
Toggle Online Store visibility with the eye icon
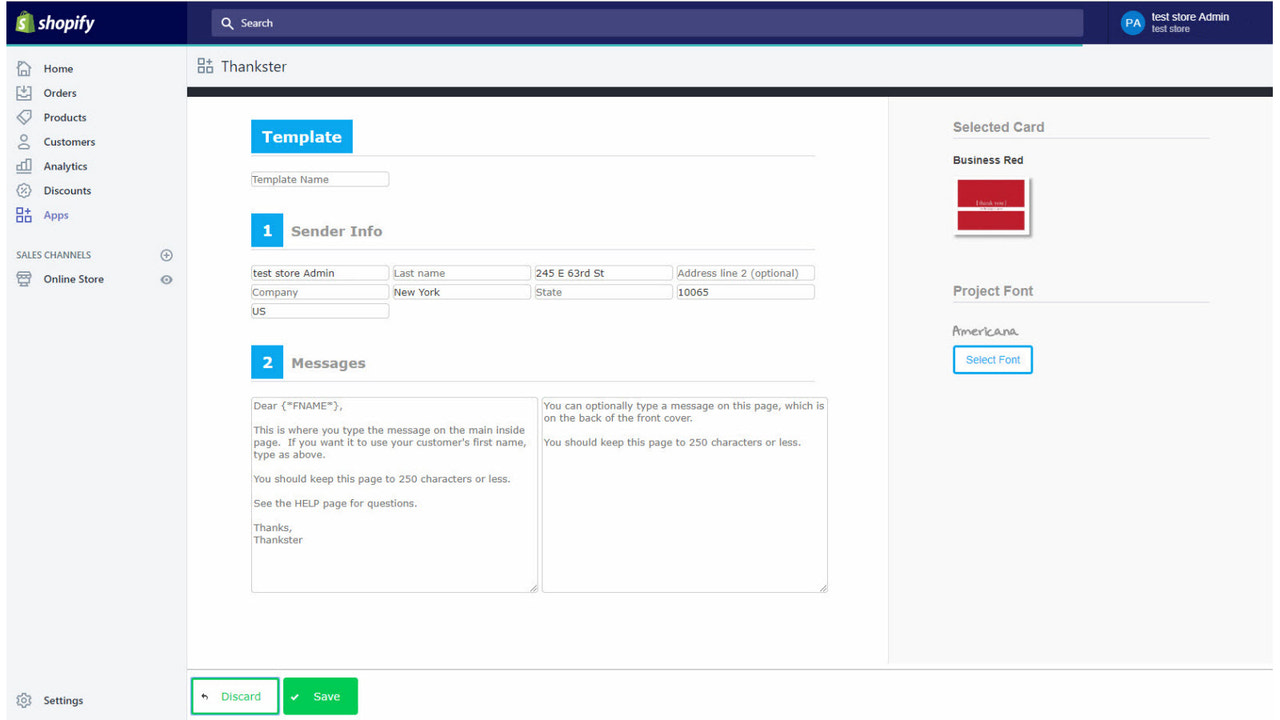click(x=166, y=280)
